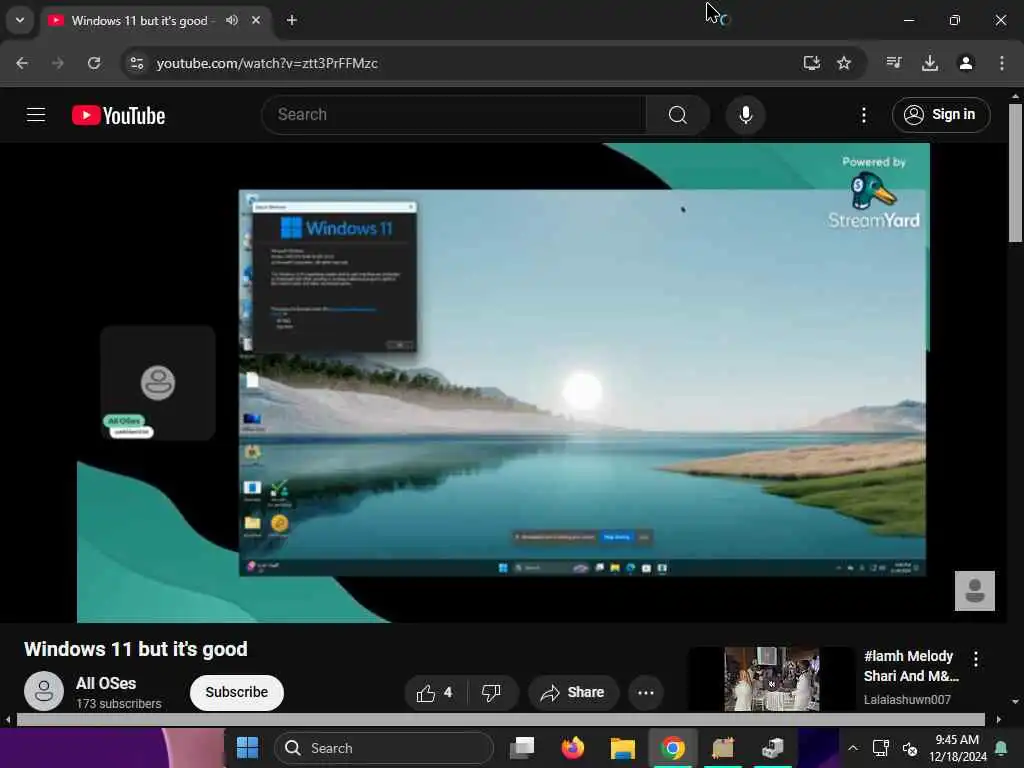Sign in to YouTube
Viewport: 1024px width, 768px height.
coord(940,115)
